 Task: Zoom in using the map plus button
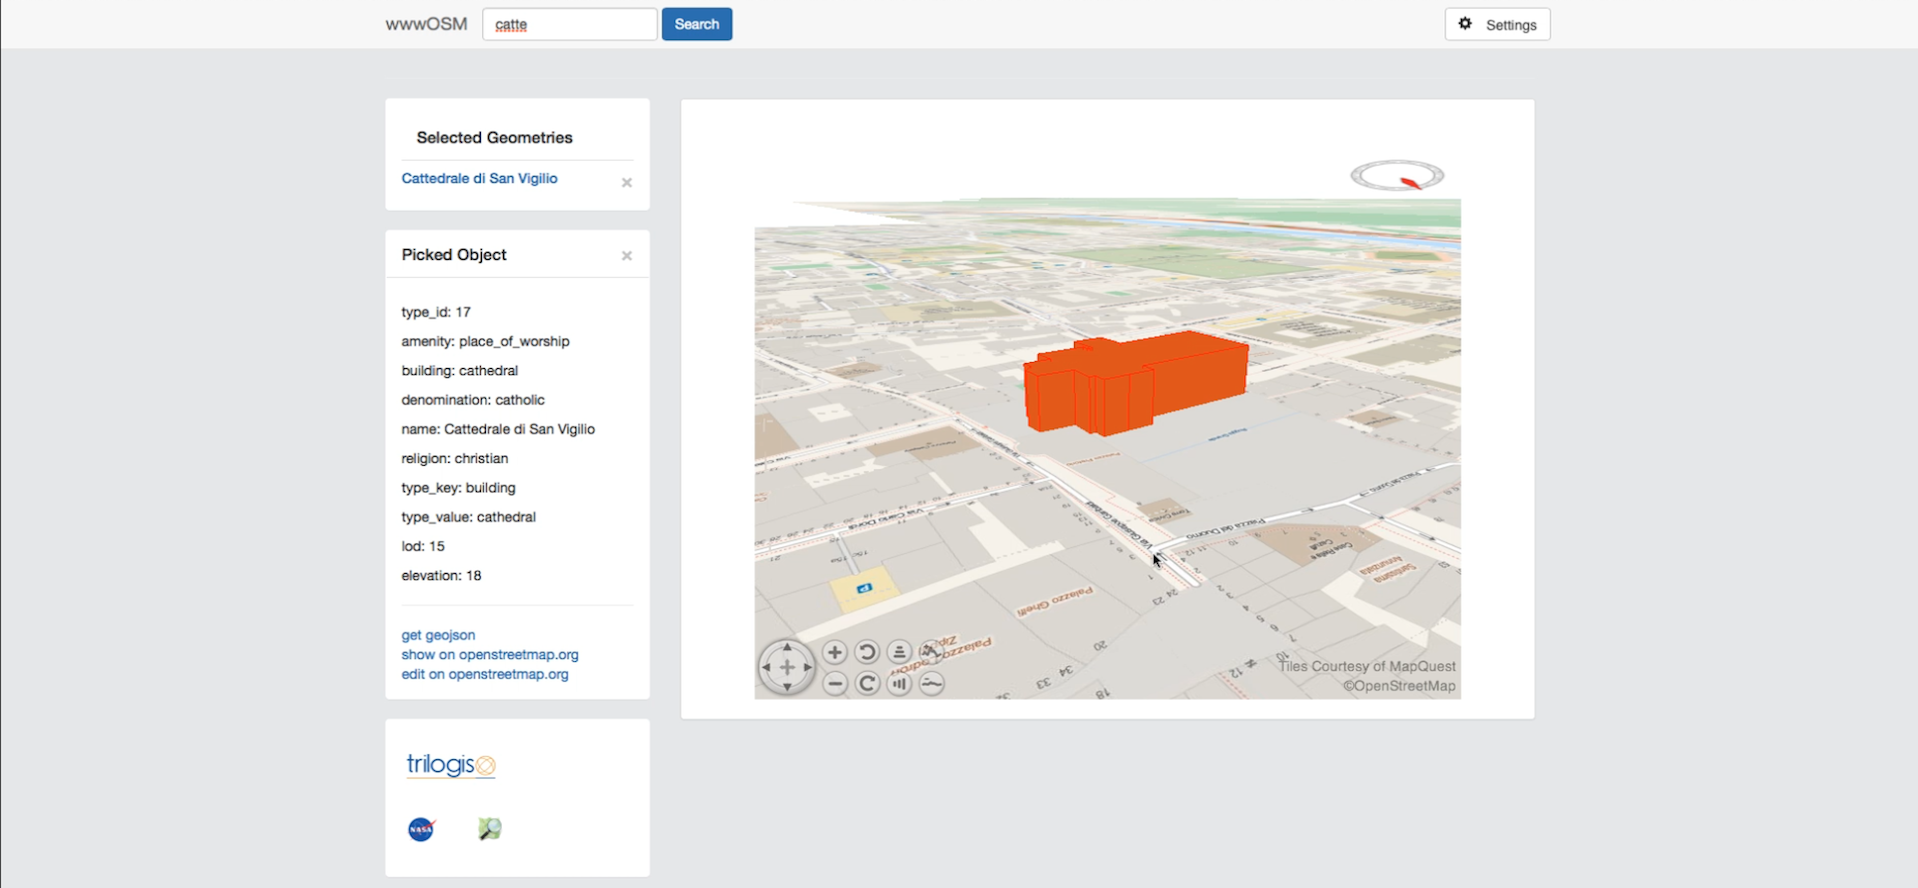pos(835,652)
